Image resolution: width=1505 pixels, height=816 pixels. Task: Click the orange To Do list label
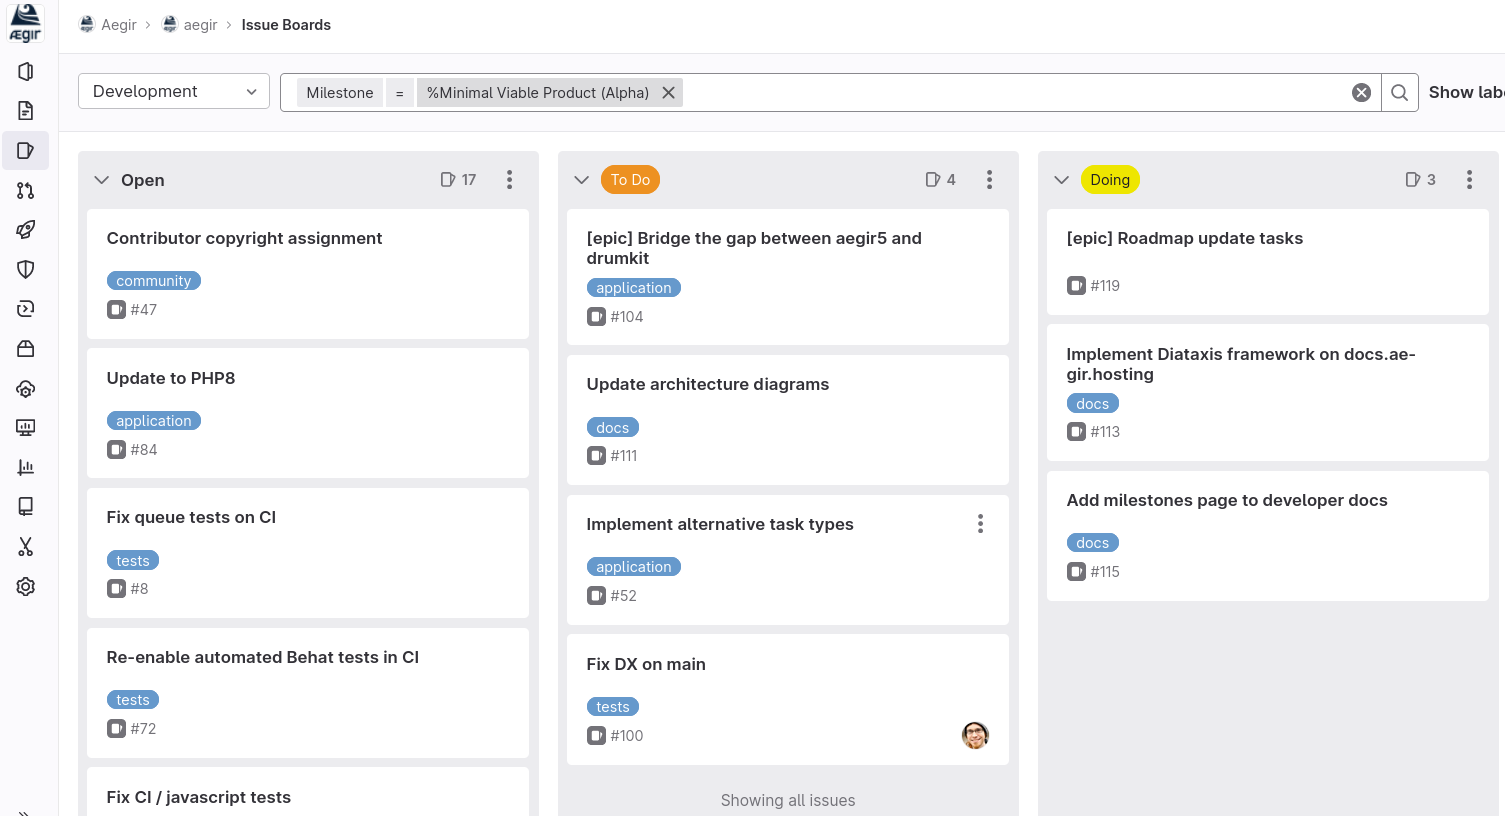pos(630,180)
